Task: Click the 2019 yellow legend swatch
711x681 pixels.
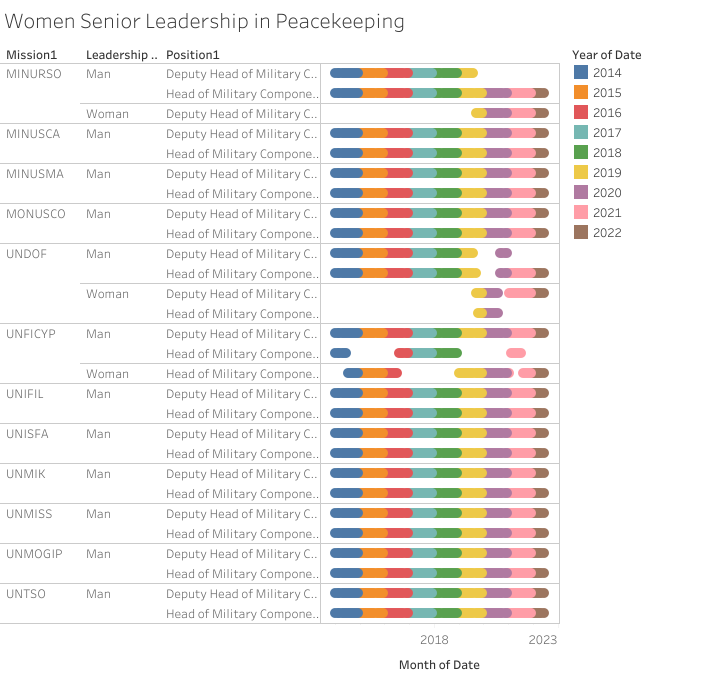Action: [581, 173]
